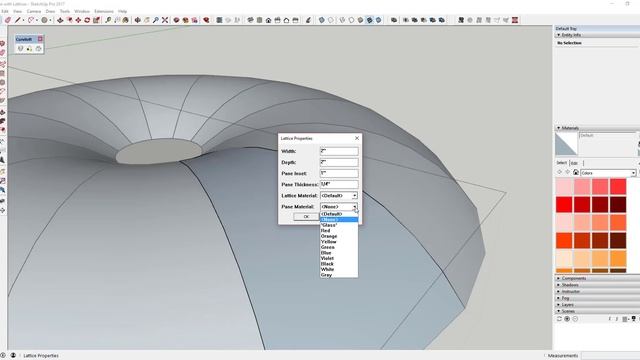
Task: Select the Circle shape tool
Action: click(44, 20)
